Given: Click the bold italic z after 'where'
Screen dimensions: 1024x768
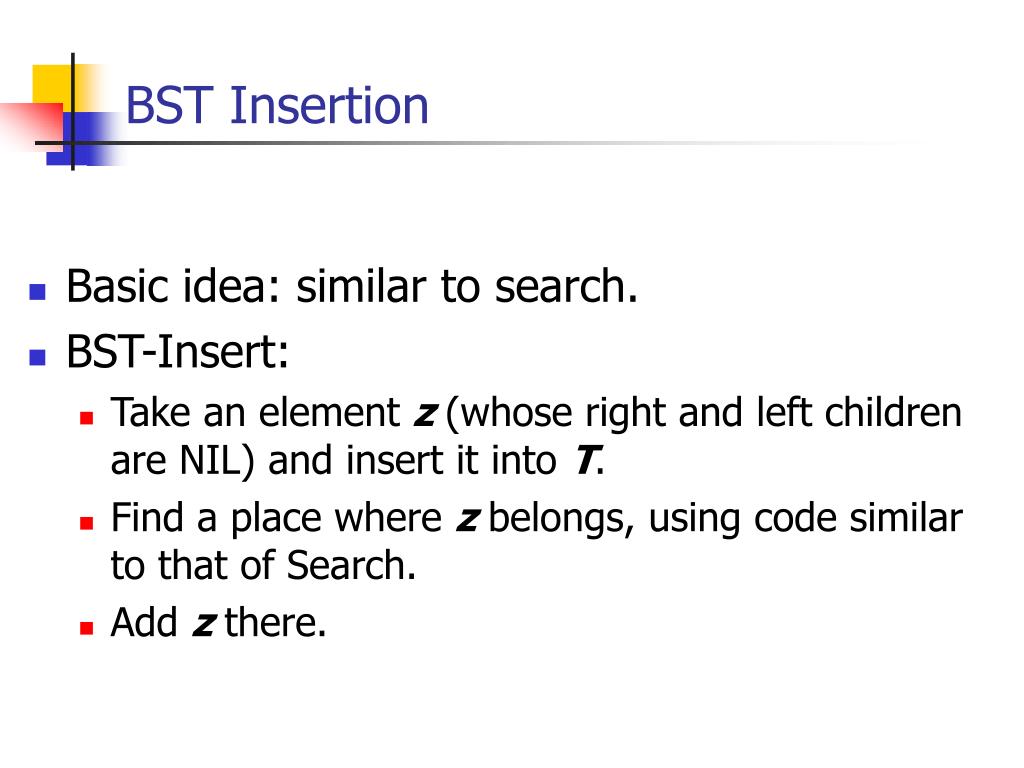Looking at the screenshot, I should pyautogui.click(x=468, y=519).
